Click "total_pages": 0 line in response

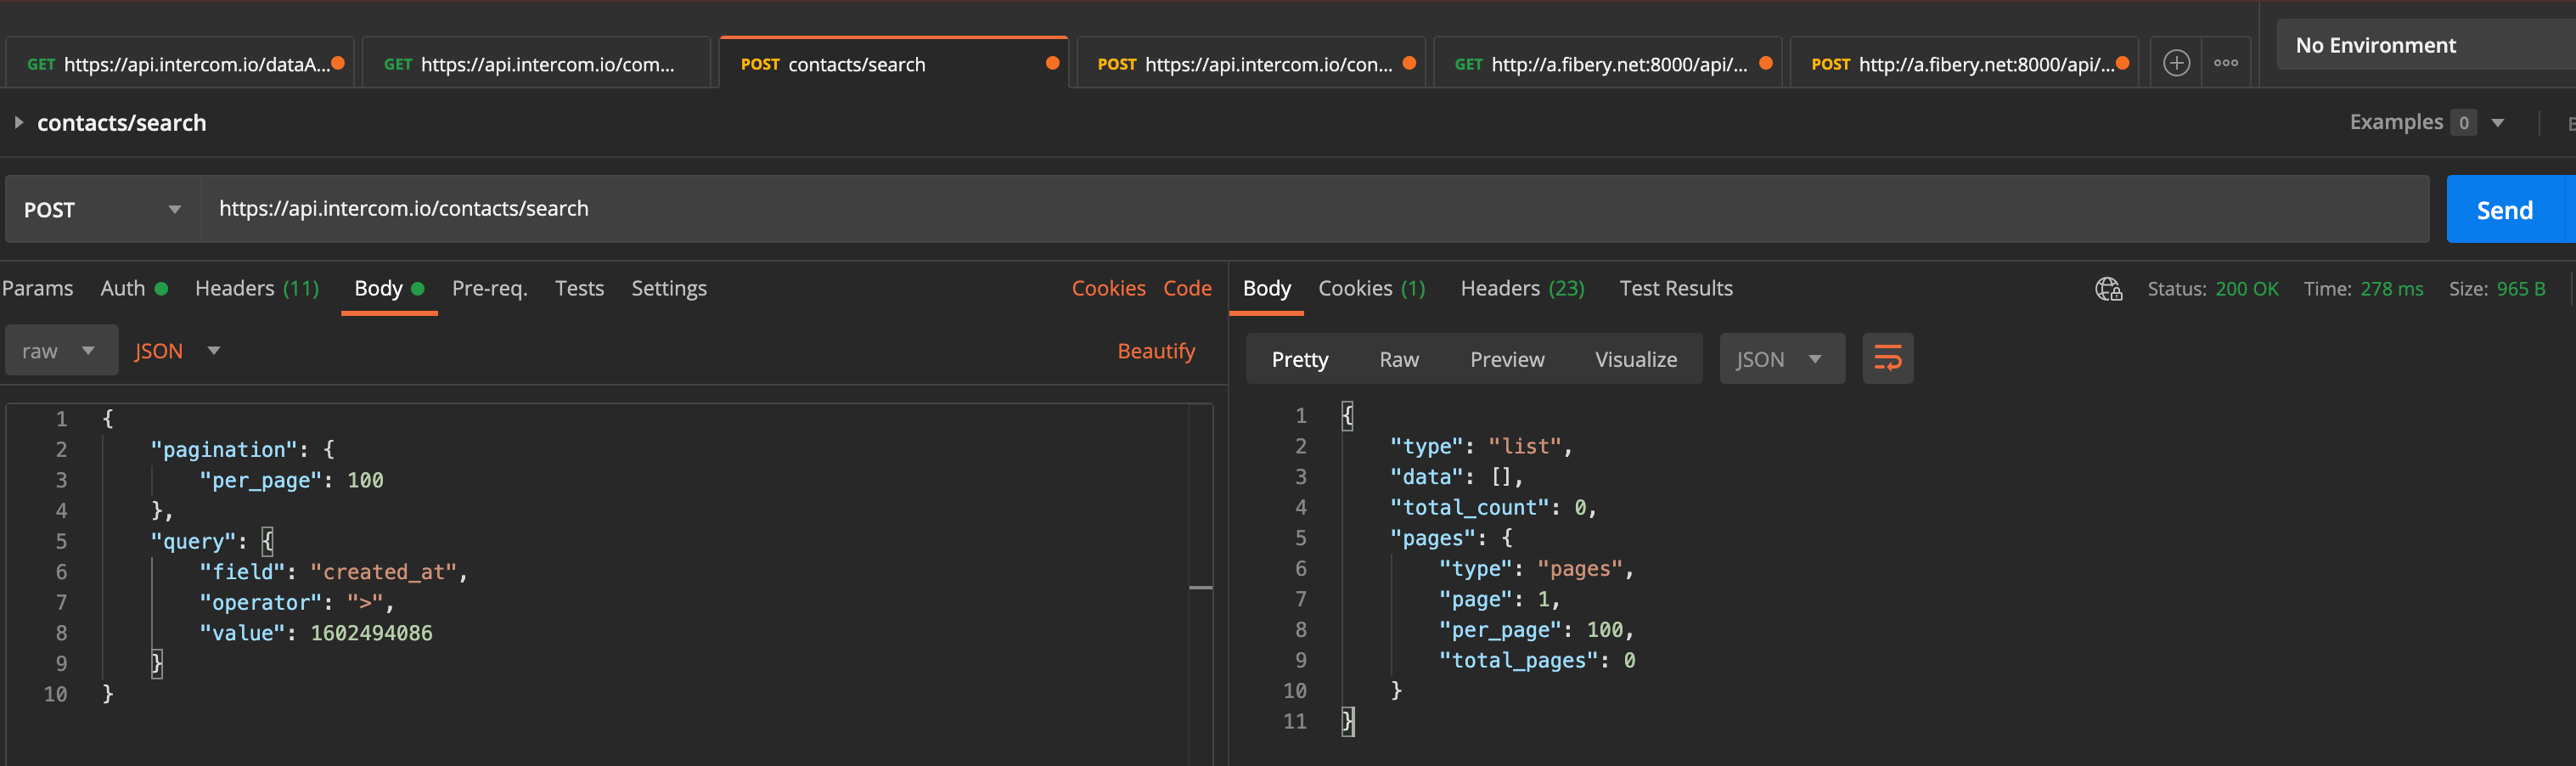point(1536,660)
